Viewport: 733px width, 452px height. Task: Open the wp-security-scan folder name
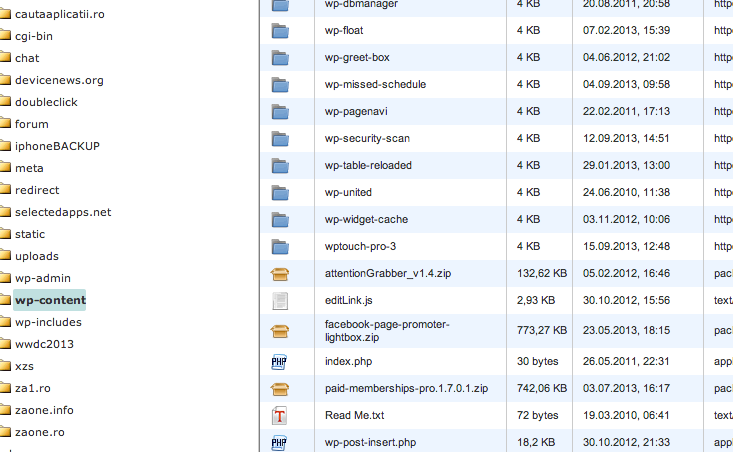pos(367,138)
